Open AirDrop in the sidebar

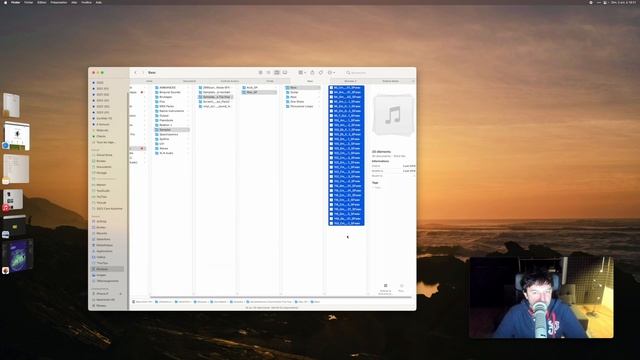tap(101, 221)
